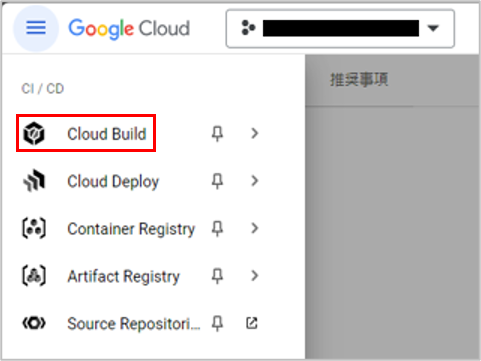Image resolution: width=481 pixels, height=361 pixels.
Task: Pin Cloud Deploy to the menu
Action: (x=217, y=181)
